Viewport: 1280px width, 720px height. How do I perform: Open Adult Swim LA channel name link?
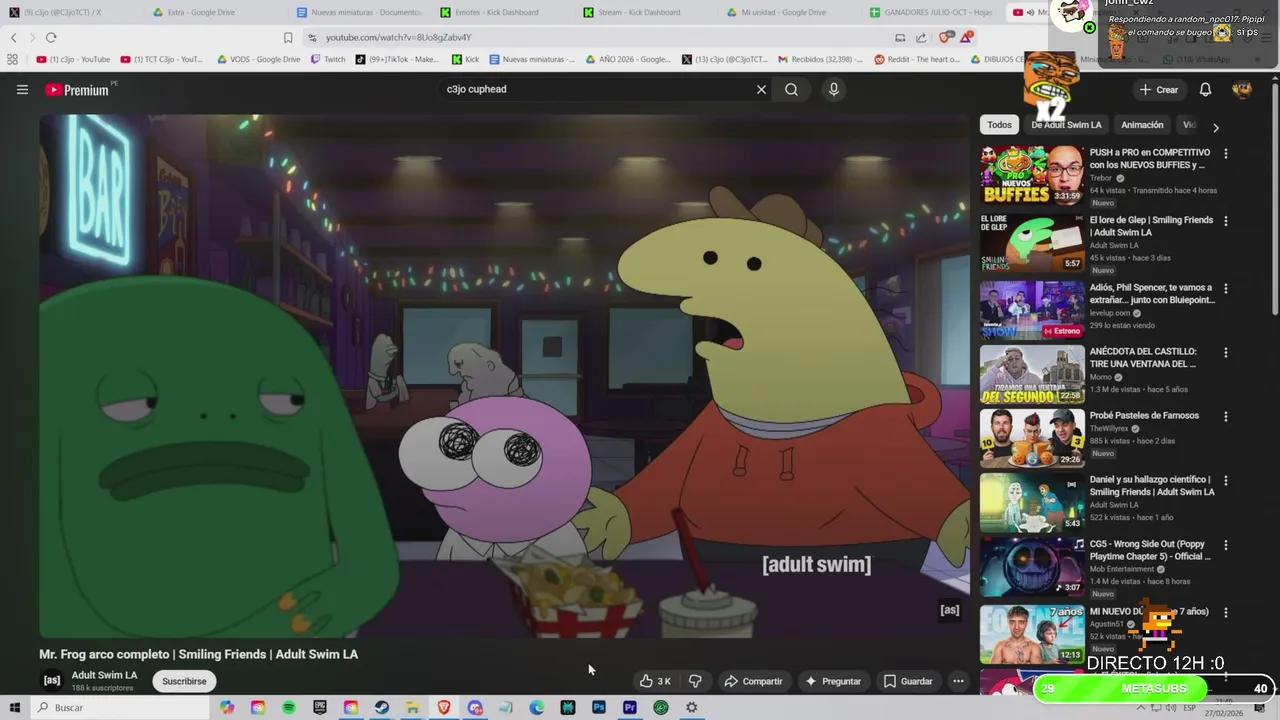click(x=104, y=675)
